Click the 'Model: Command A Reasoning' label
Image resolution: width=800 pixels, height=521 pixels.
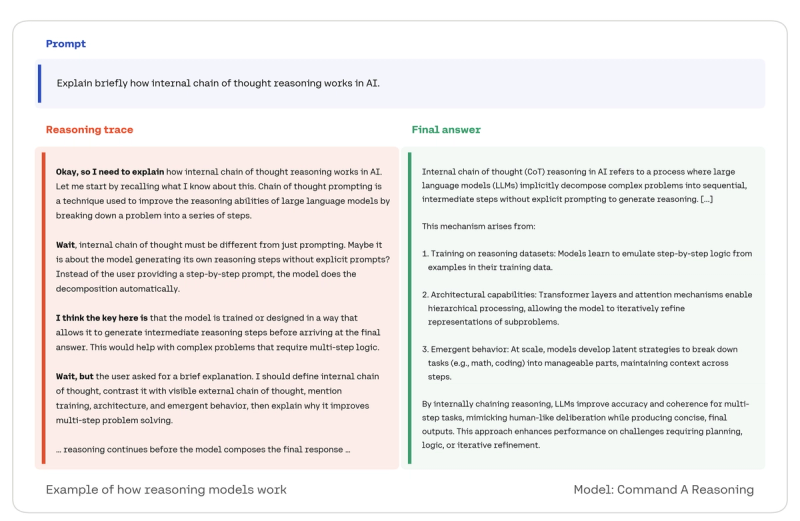(x=663, y=490)
